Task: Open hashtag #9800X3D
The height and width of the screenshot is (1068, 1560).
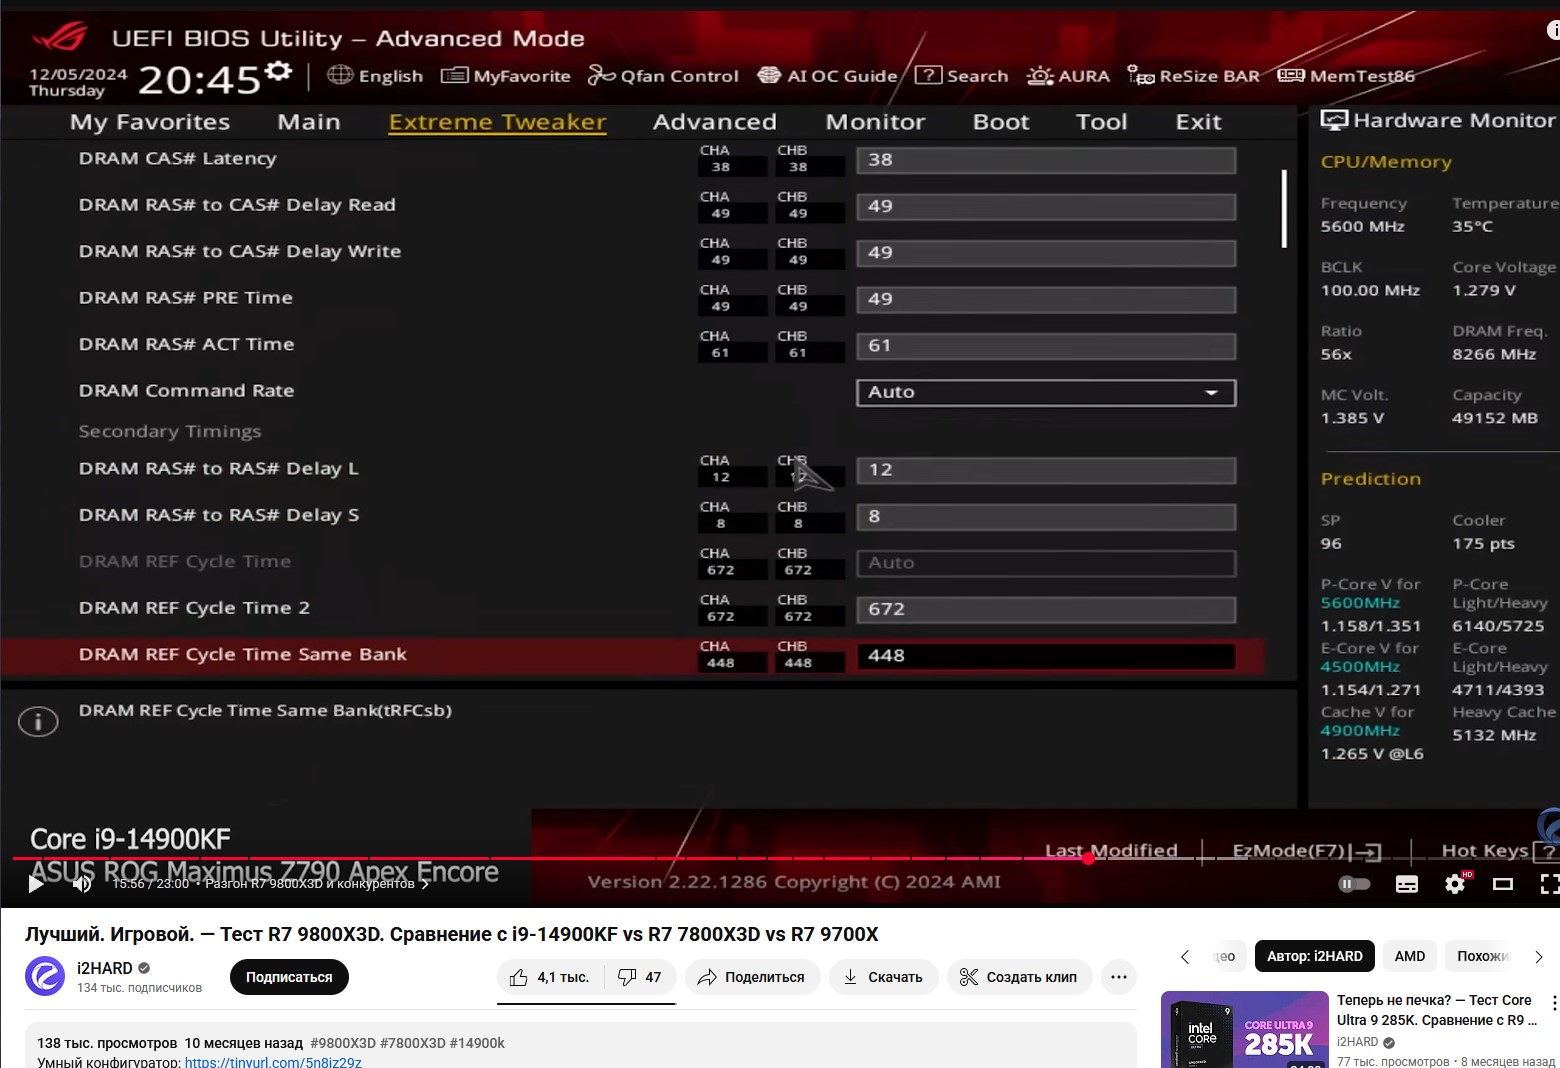Action: [x=343, y=1043]
